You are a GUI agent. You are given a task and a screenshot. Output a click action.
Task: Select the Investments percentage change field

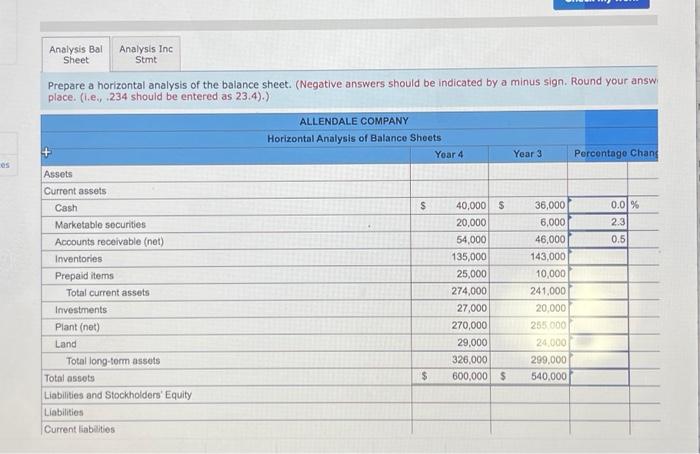tap(599, 308)
